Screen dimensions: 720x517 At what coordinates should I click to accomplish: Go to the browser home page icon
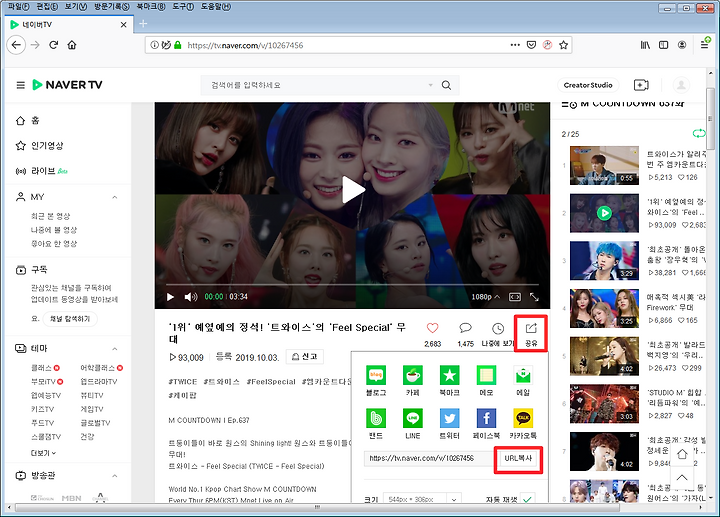(72, 45)
